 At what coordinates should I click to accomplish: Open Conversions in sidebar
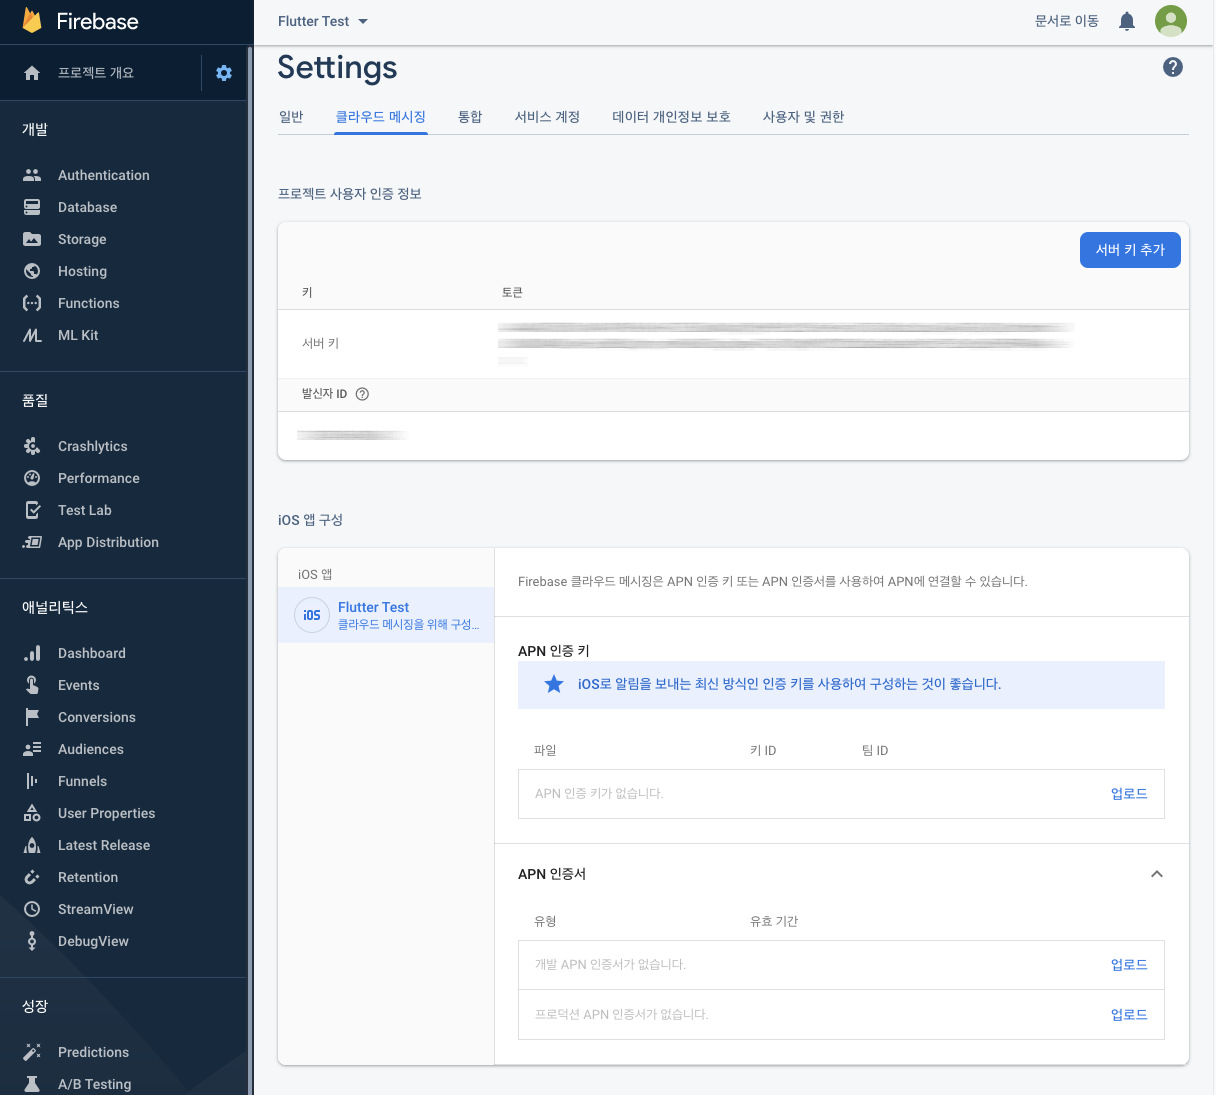click(x=97, y=717)
